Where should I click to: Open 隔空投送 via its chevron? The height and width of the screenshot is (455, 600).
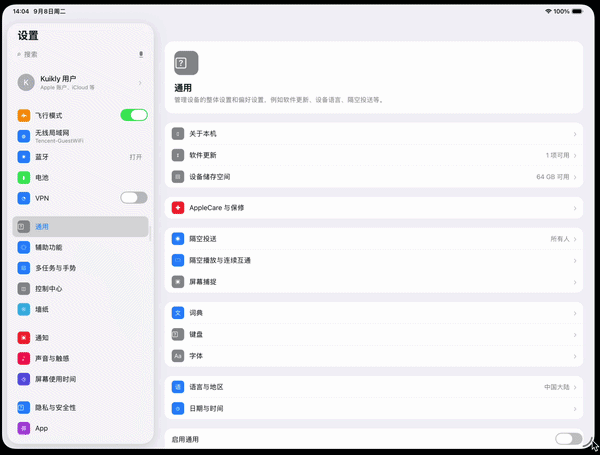pos(575,239)
